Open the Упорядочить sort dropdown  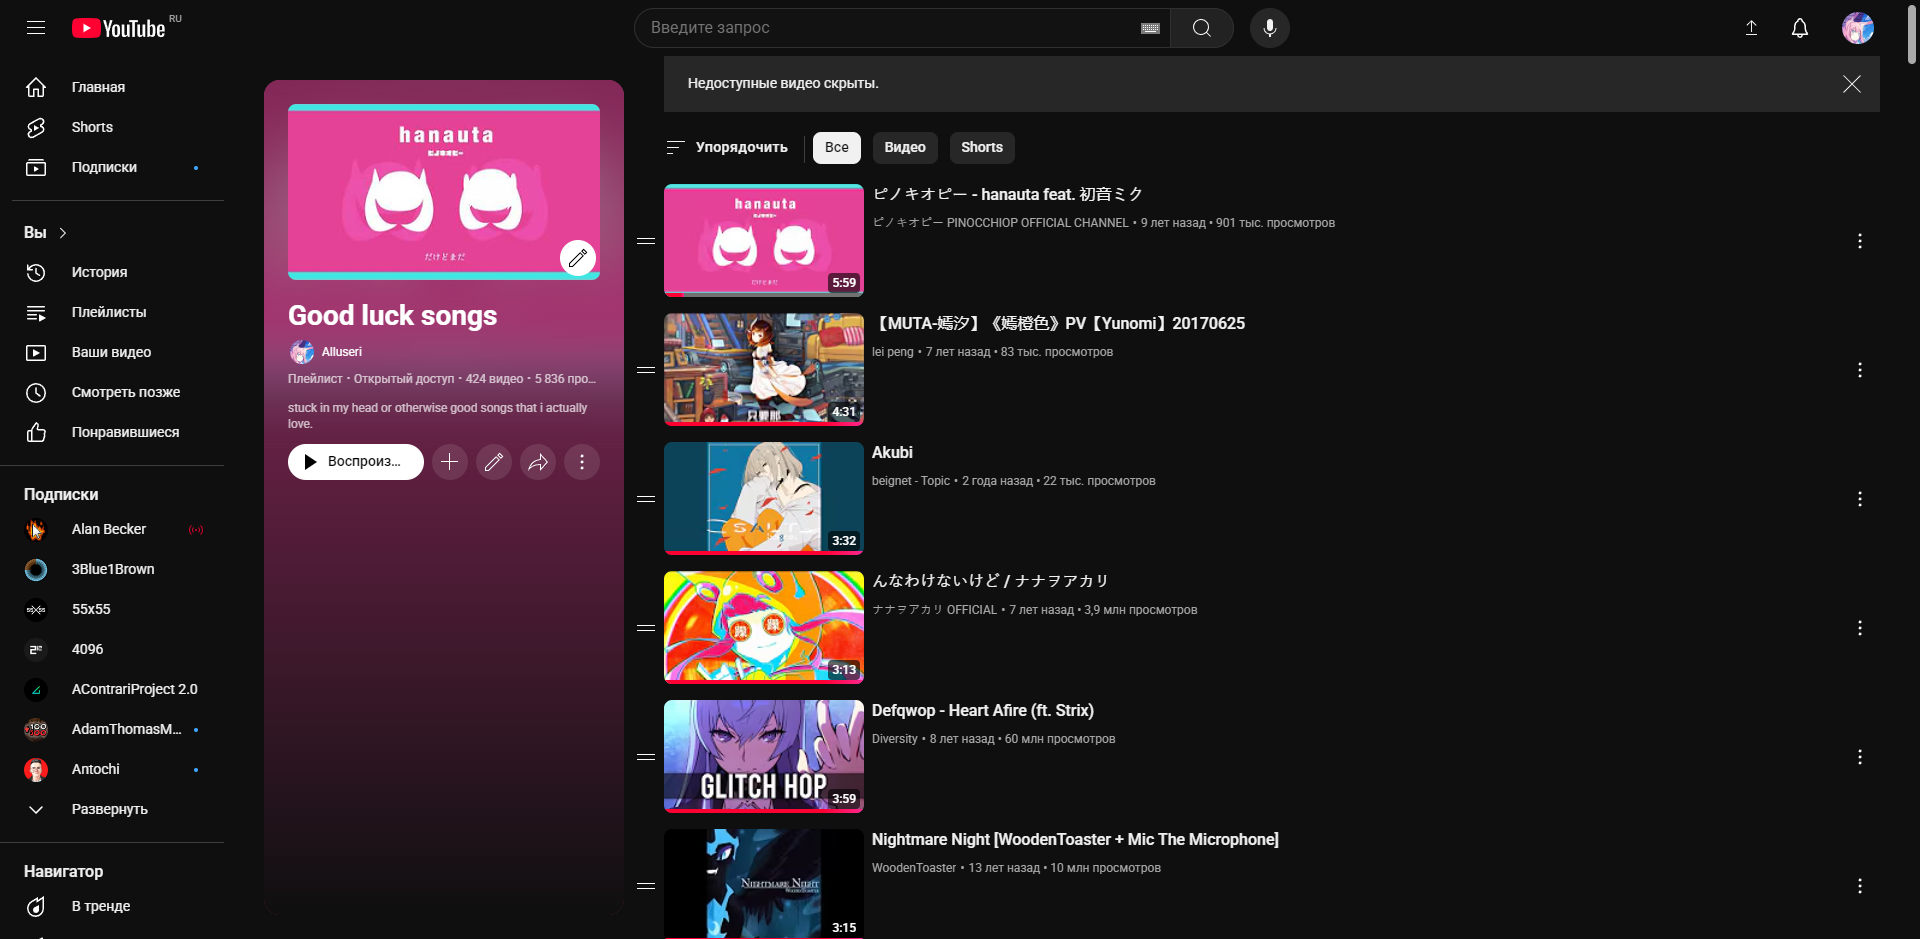pyautogui.click(x=727, y=147)
